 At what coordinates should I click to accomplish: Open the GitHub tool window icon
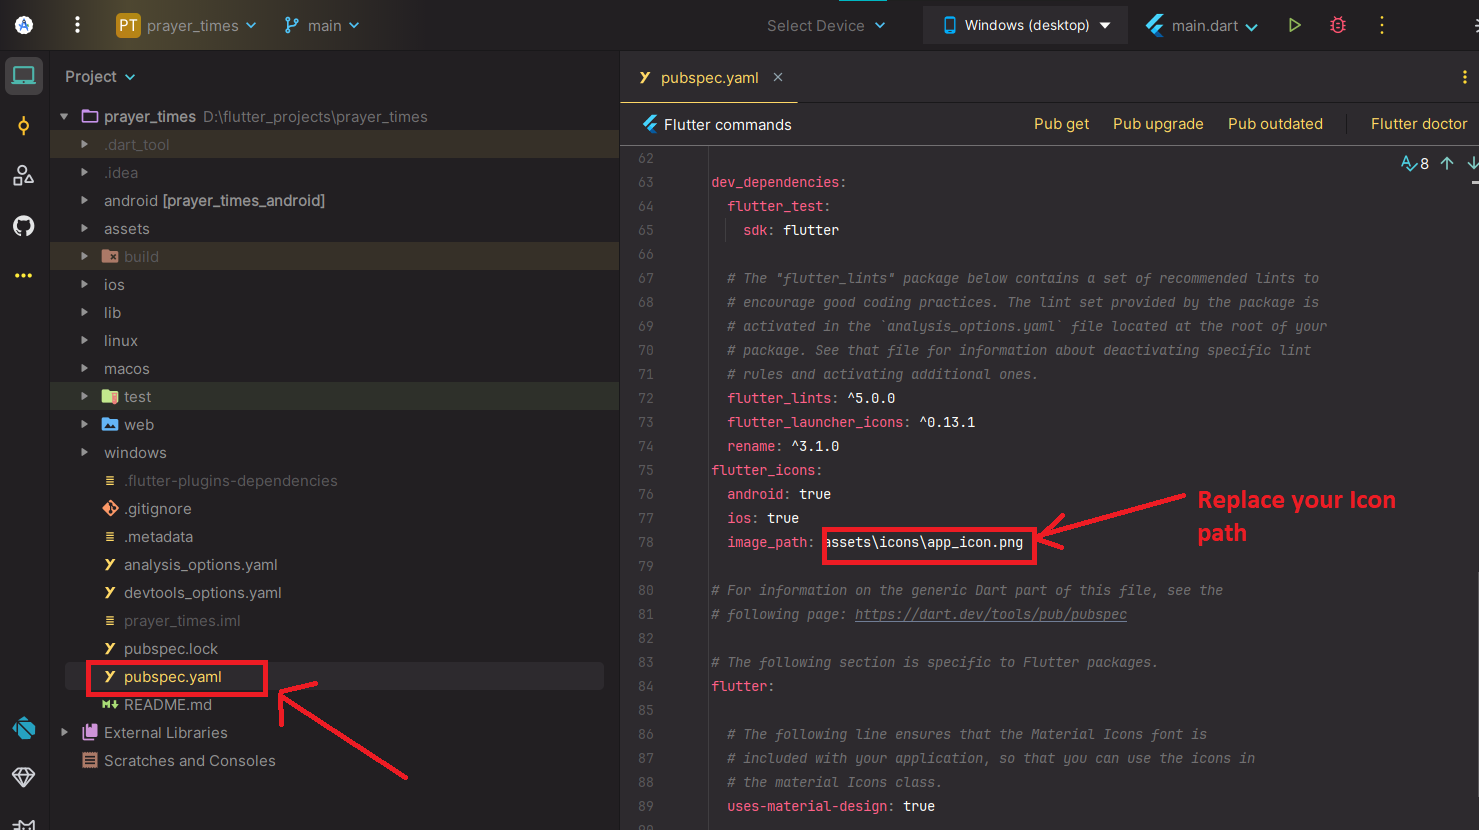click(23, 226)
